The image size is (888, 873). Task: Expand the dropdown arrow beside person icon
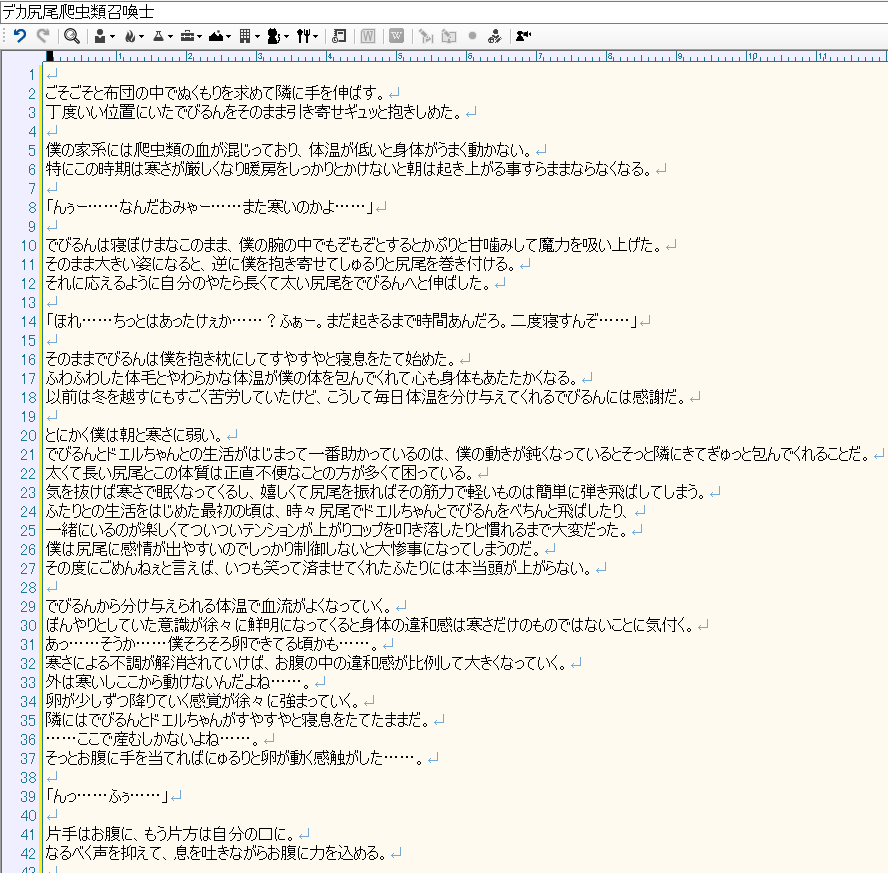click(112, 37)
